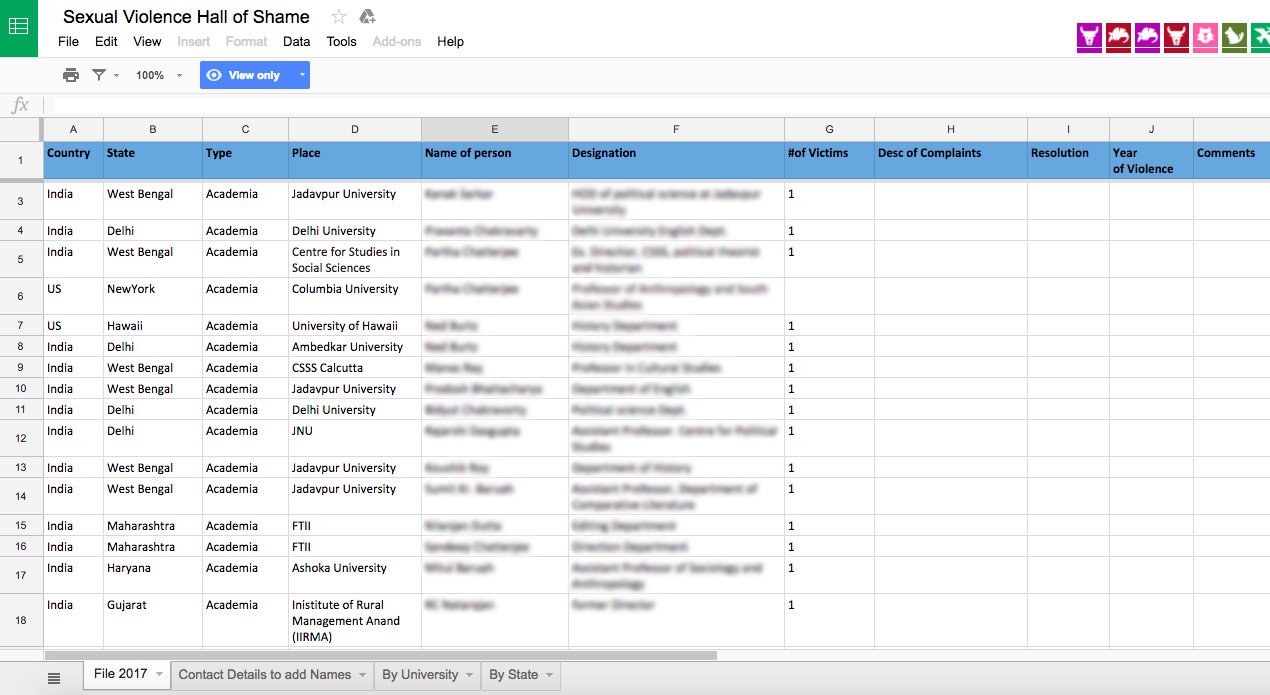Image resolution: width=1270 pixels, height=695 pixels.
Task: Open the View only mode dropdown arrow
Action: [x=301, y=75]
